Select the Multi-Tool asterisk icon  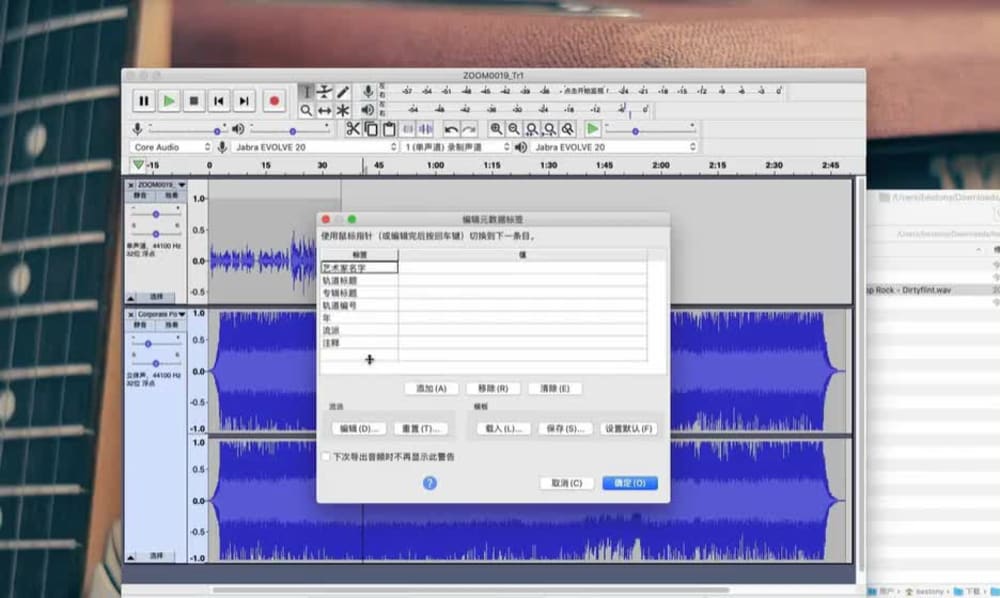[x=343, y=110]
